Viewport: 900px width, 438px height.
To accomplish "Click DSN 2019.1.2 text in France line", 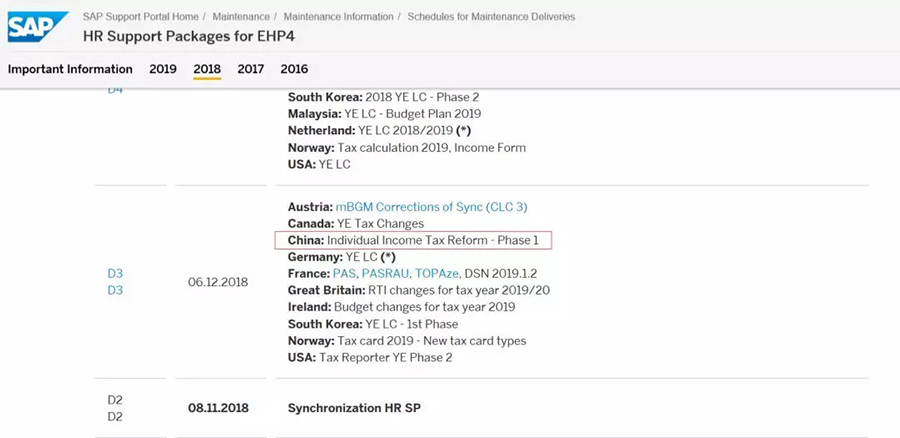I will click(501, 274).
